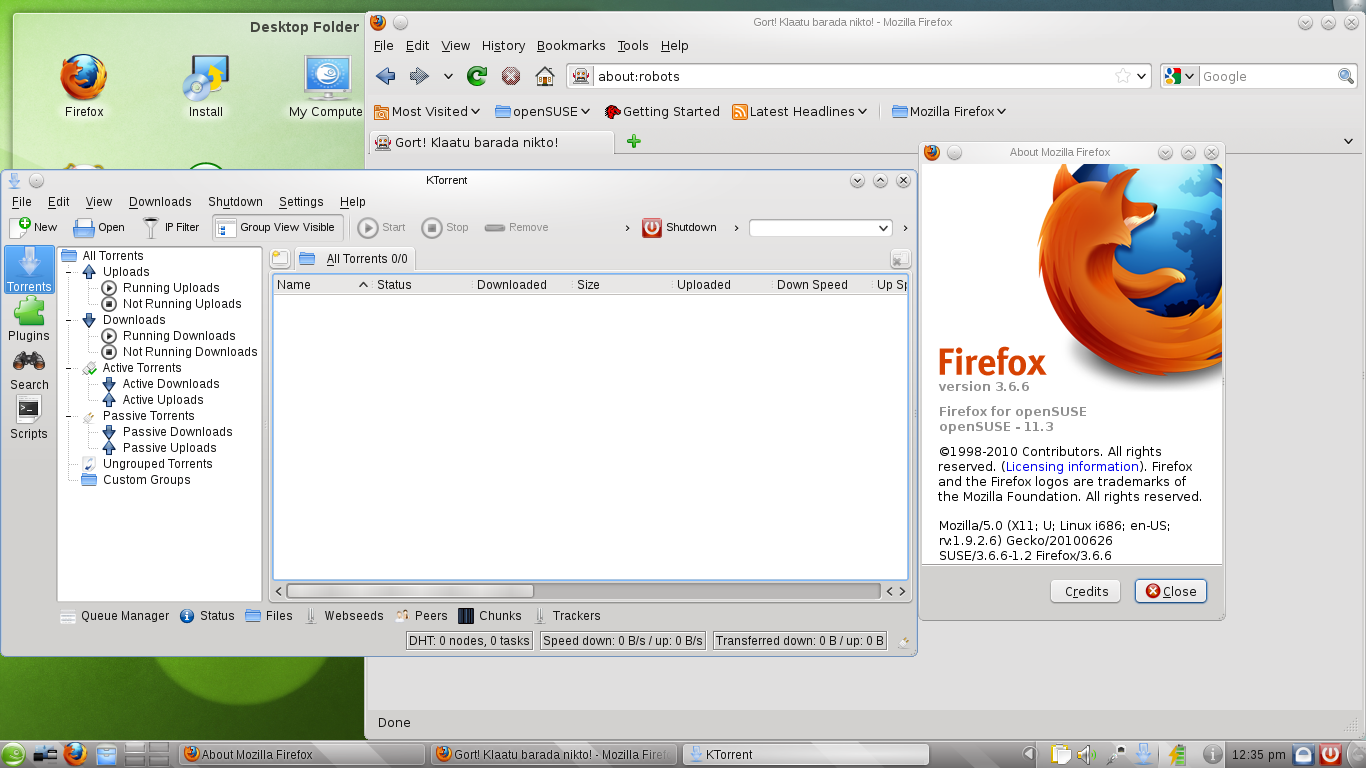1366x768 pixels.
Task: Open the Licensing information link
Action: [1072, 466]
